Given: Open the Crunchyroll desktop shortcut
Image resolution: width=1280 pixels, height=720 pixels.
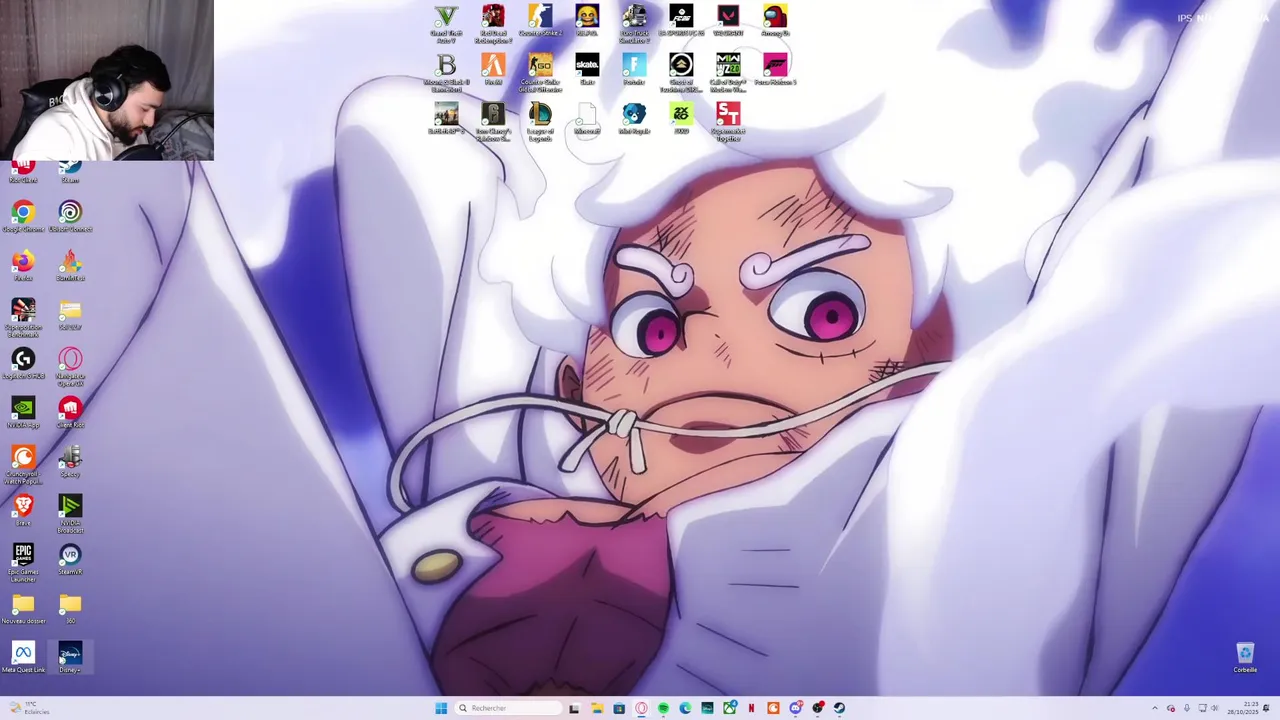Looking at the screenshot, I should [23, 465].
